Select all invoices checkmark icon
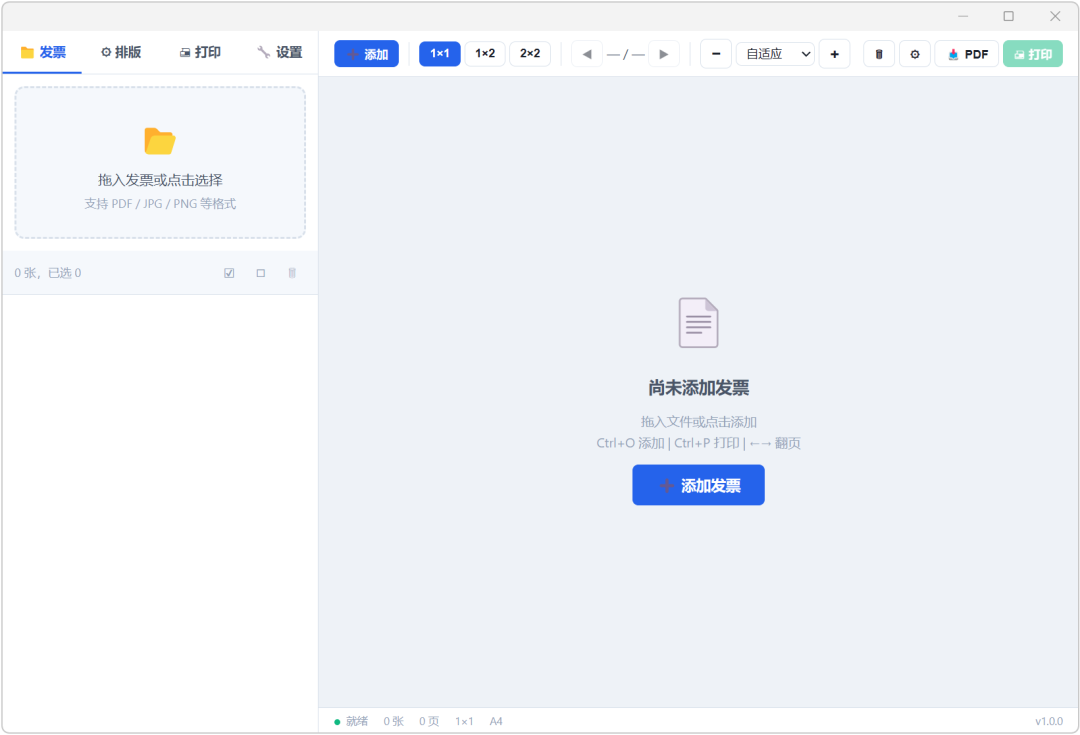The height and width of the screenshot is (735, 1080). pos(229,273)
